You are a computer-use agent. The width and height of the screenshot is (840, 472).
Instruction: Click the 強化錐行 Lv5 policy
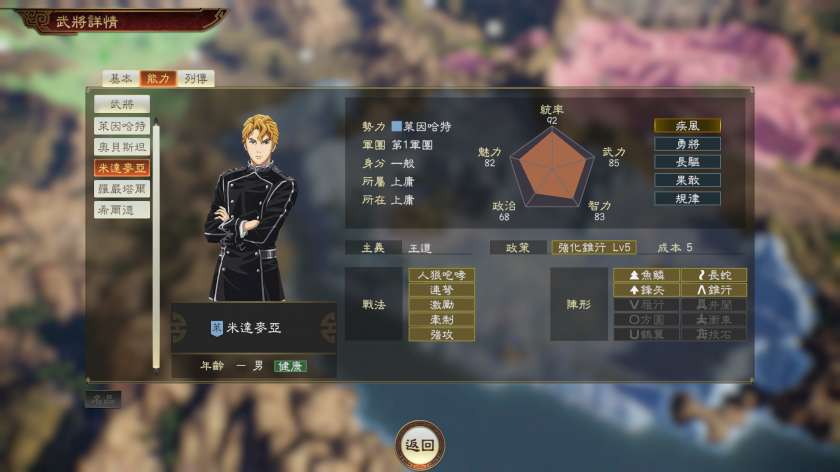(x=594, y=248)
